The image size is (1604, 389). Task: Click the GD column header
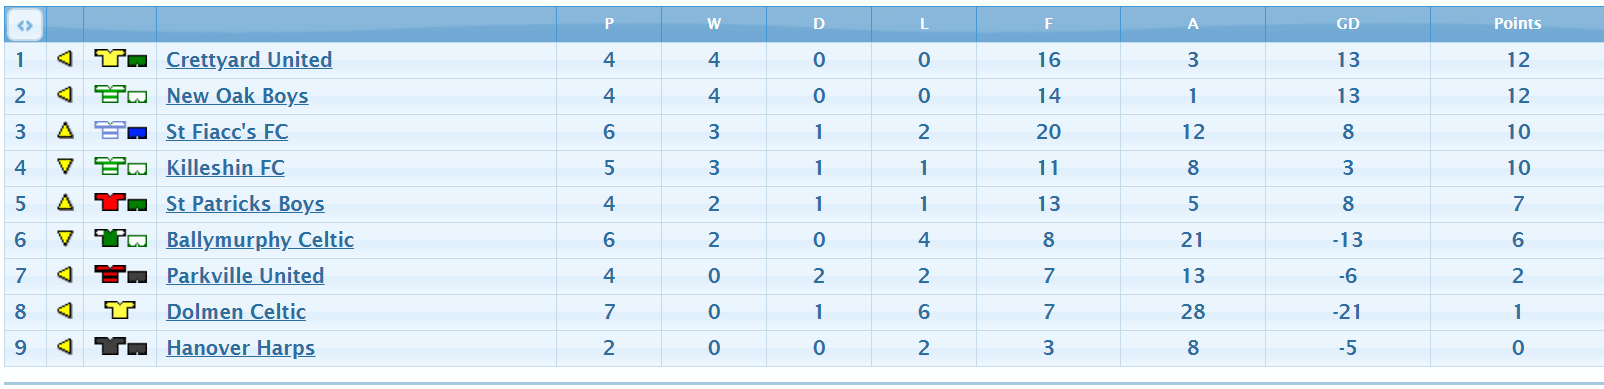coord(1348,24)
